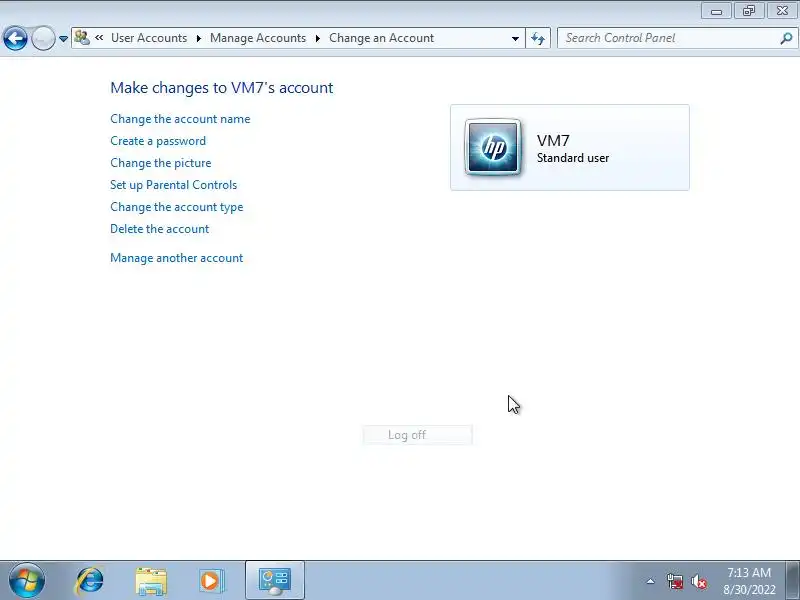Open the address bar history dropdown
The height and width of the screenshot is (600, 800).
pyautogui.click(x=515, y=38)
